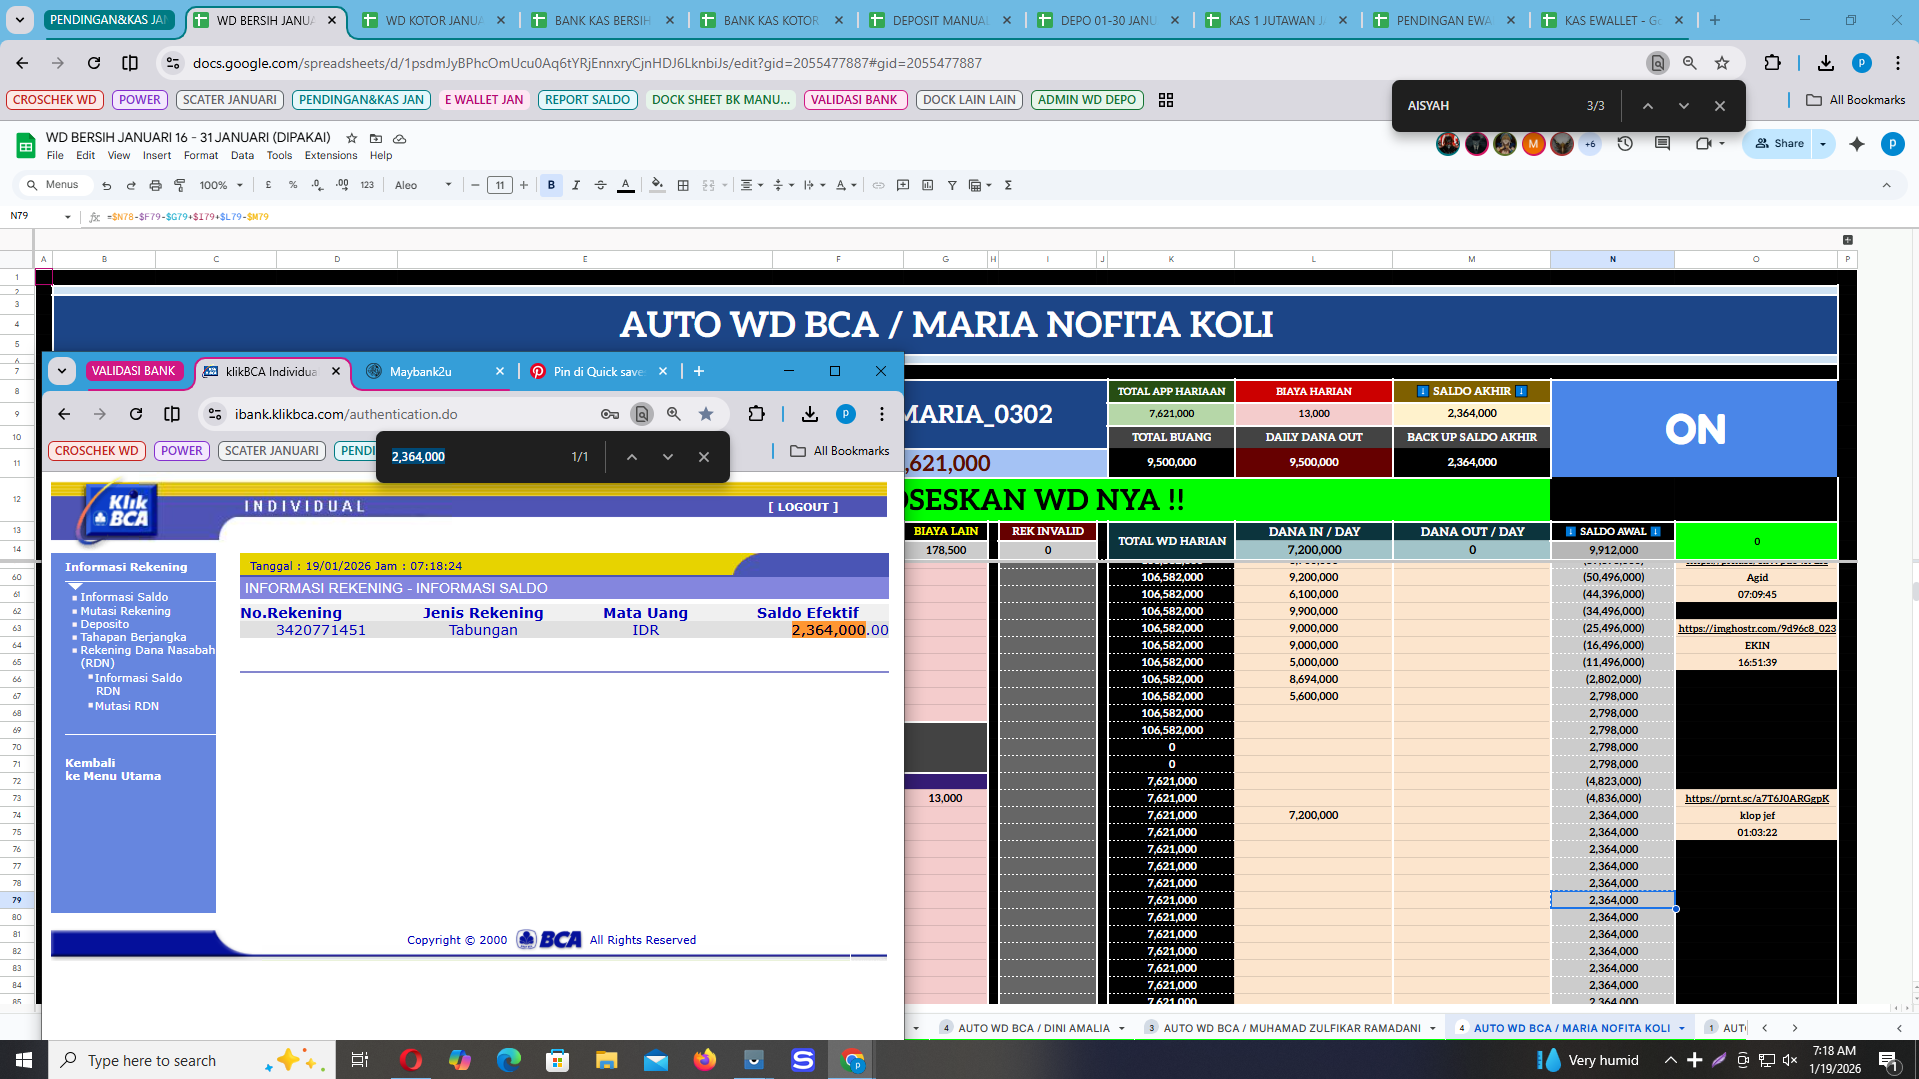Viewport: 1919px width, 1079px height.
Task: Go to previous AISYAH find result
Action: click(x=1647, y=106)
